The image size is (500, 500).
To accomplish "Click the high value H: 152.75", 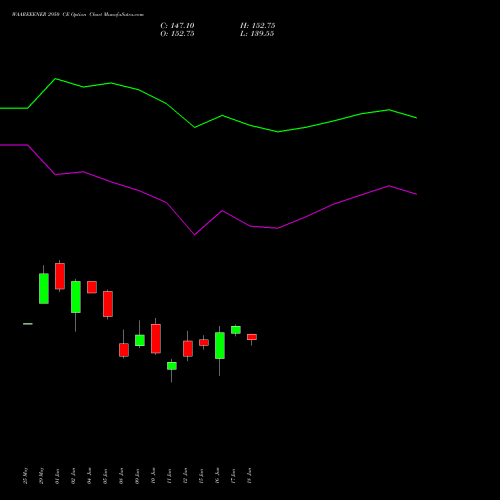I will [x=258, y=26].
